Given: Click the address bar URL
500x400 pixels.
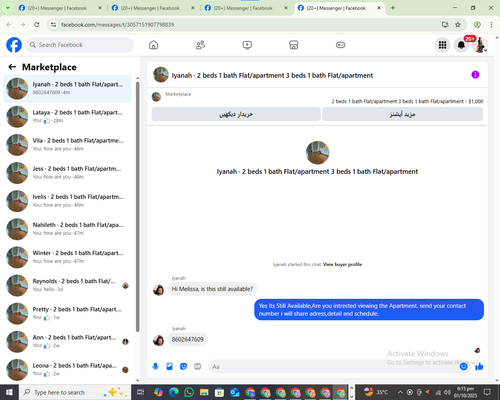Looking at the screenshot, I should click(117, 25).
